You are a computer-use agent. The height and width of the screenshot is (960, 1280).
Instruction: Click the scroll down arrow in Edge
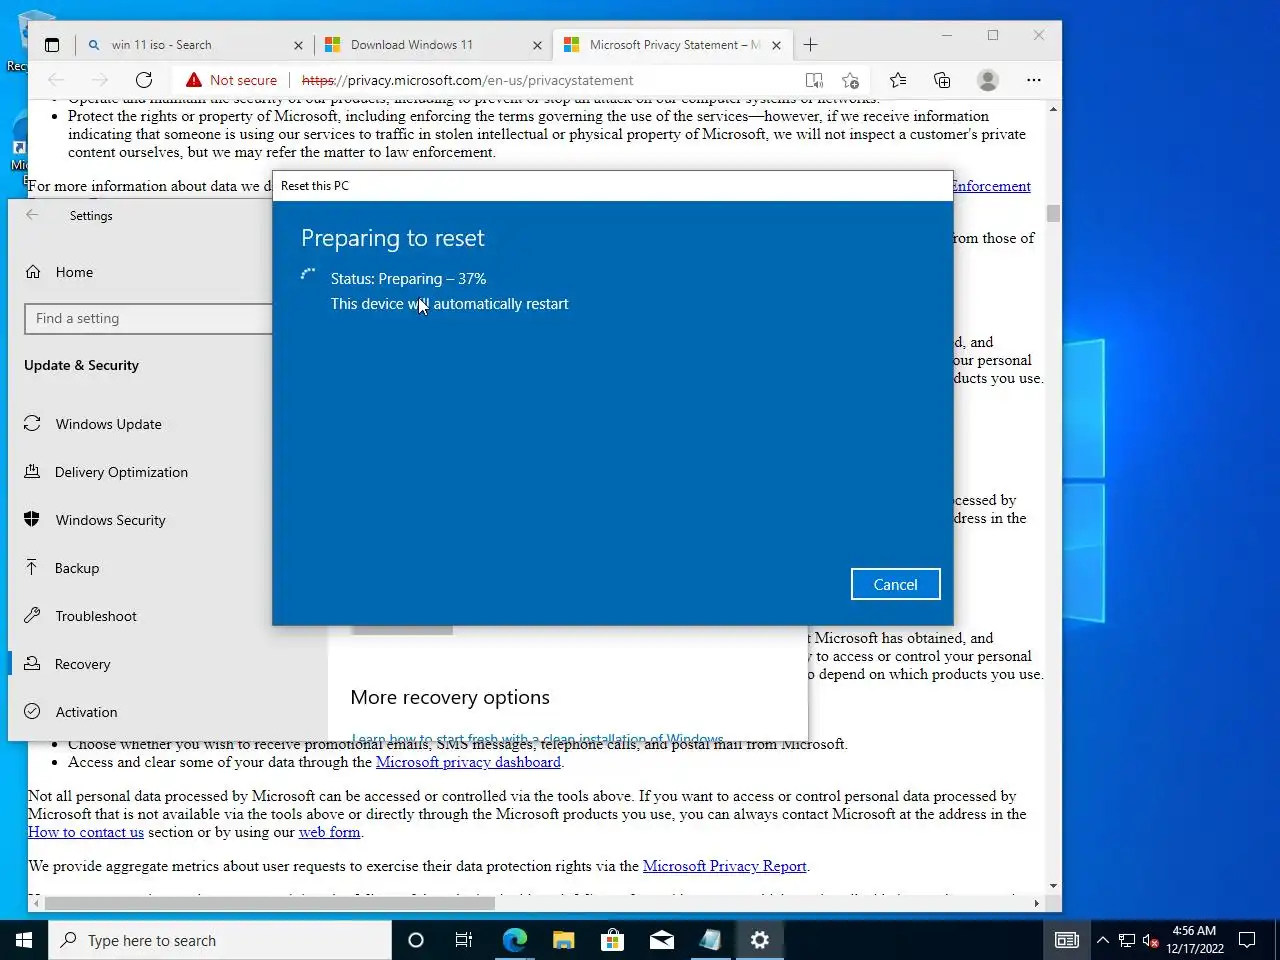pyautogui.click(x=1053, y=886)
